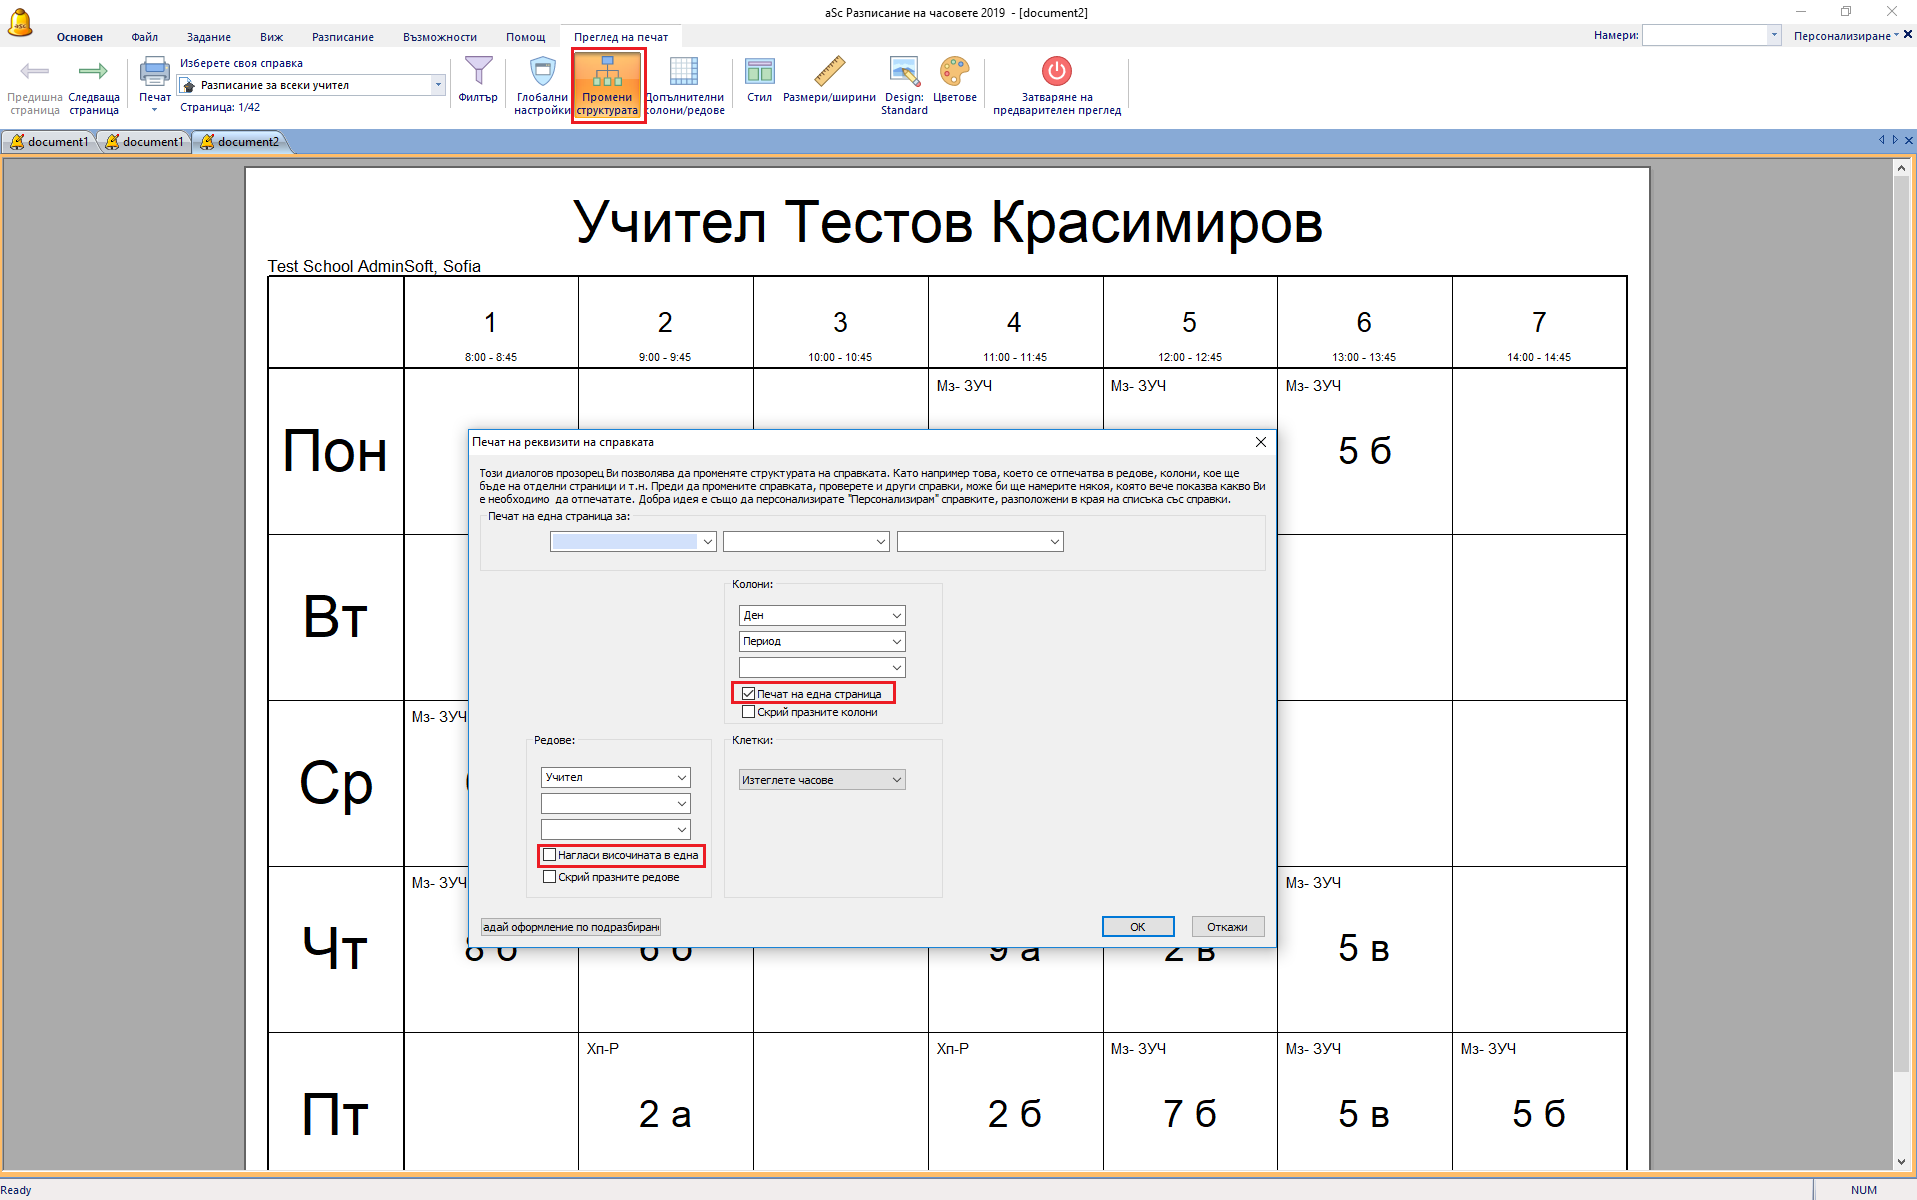Enable Скрий празните колони checkbox

pos(749,712)
